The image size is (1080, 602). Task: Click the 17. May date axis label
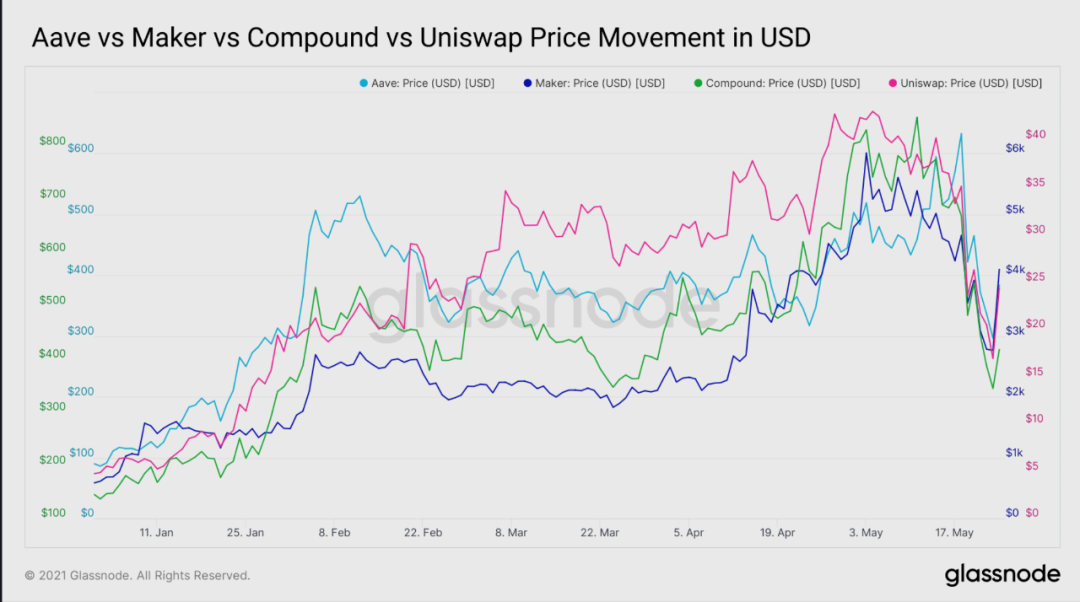pyautogui.click(x=954, y=532)
